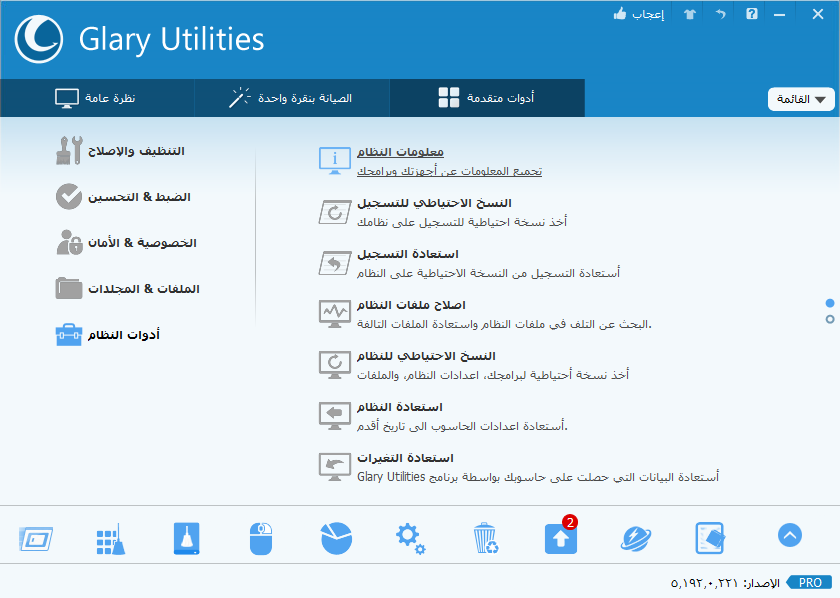
Task: Launch the registry cleaner grid-broom icon
Action: 111,539
